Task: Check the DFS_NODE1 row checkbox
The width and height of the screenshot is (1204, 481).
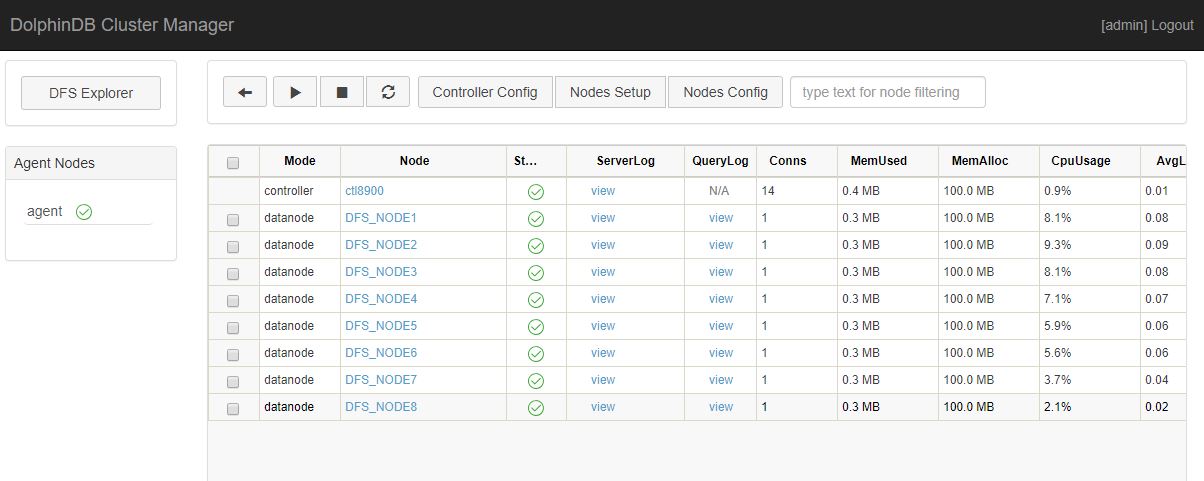Action: 233,219
